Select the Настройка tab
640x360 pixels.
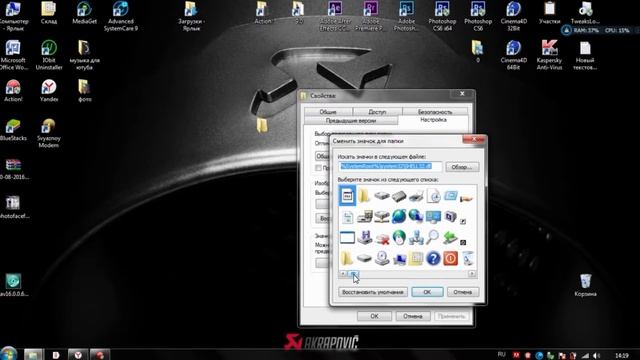(x=433, y=120)
